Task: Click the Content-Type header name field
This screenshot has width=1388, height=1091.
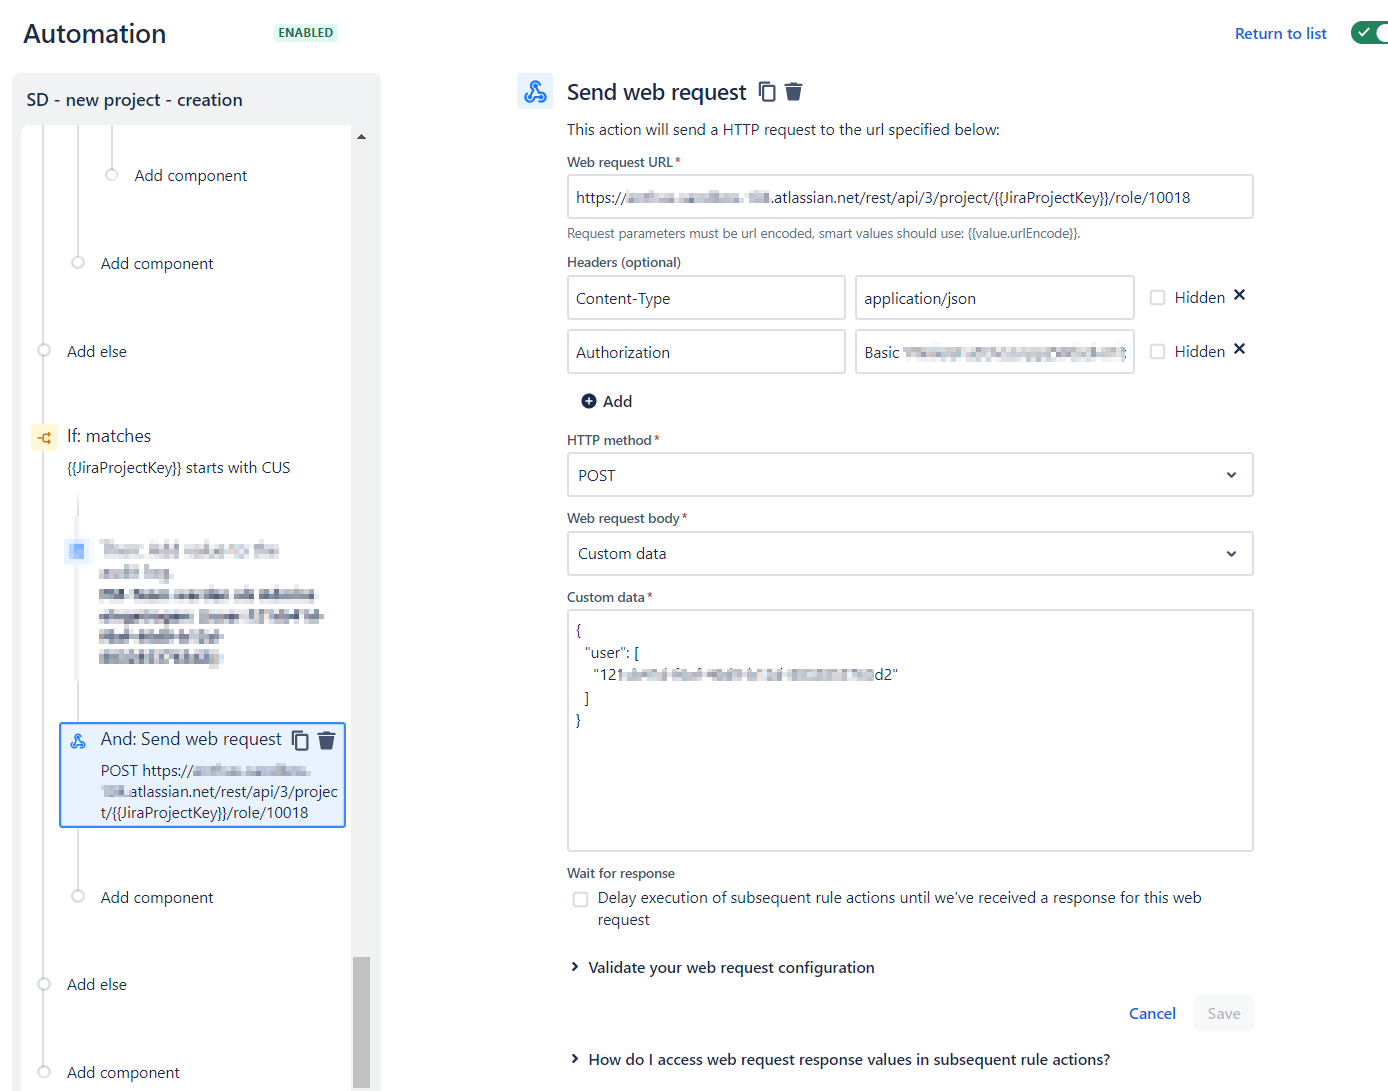Action: pyautogui.click(x=706, y=298)
